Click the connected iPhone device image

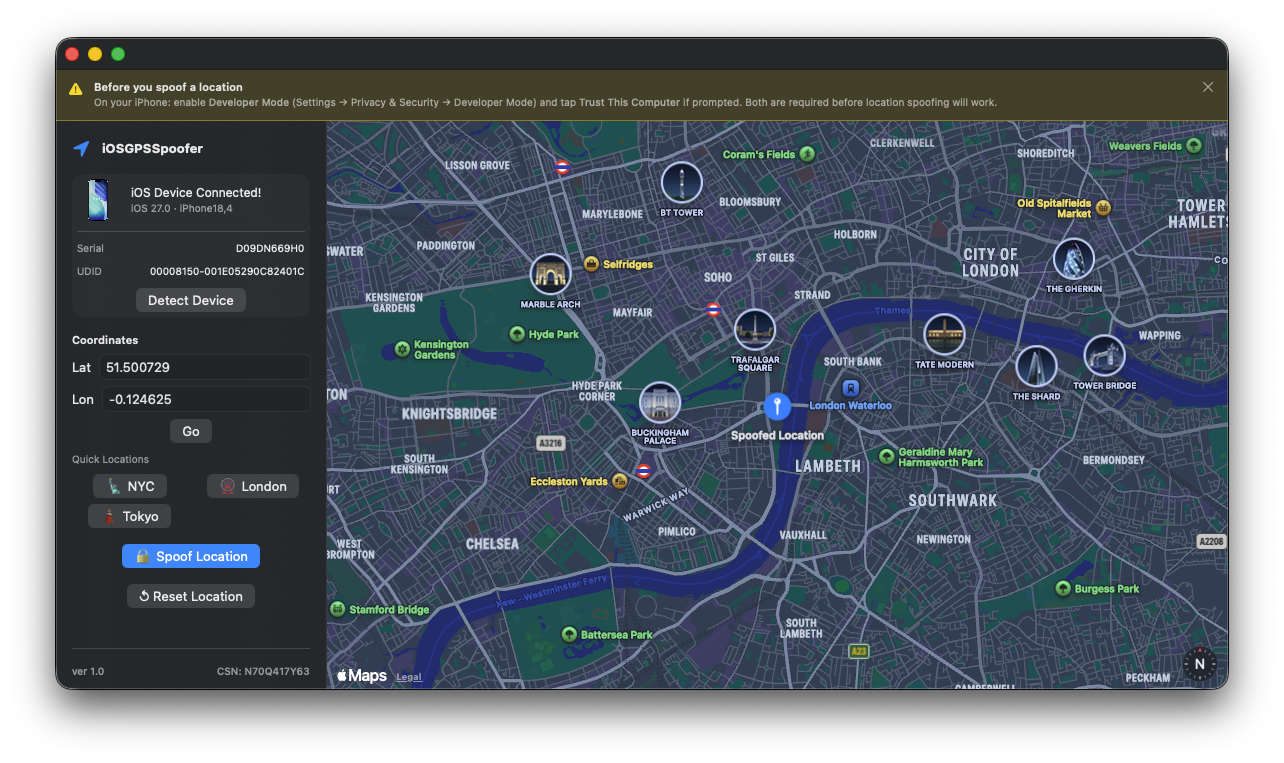tap(98, 200)
